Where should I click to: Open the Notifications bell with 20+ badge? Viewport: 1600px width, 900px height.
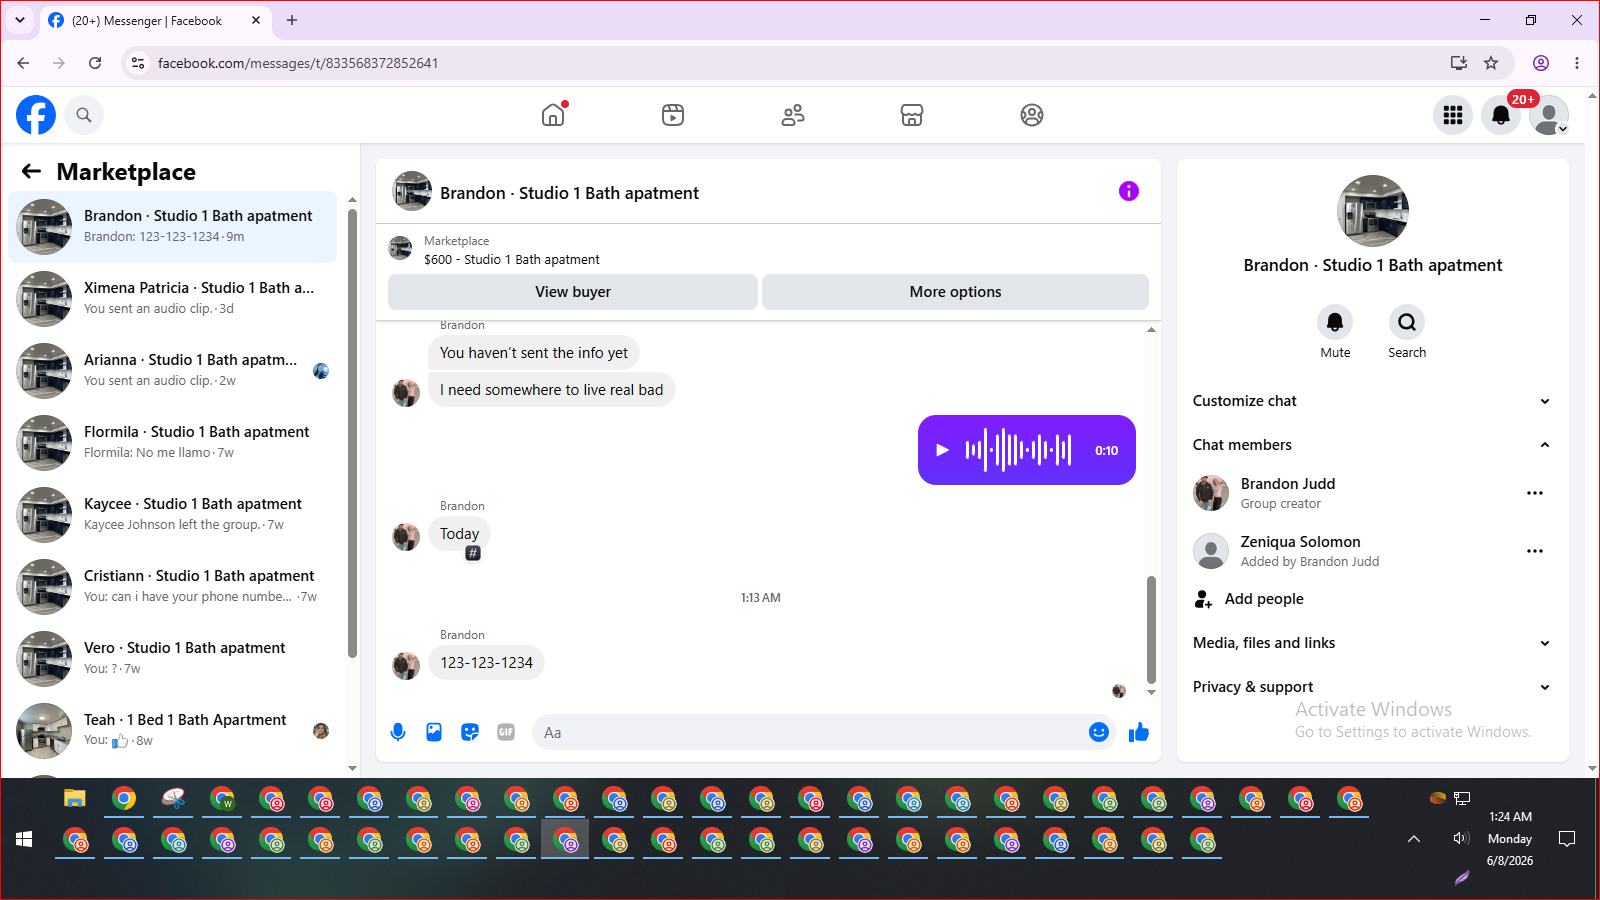click(x=1501, y=115)
